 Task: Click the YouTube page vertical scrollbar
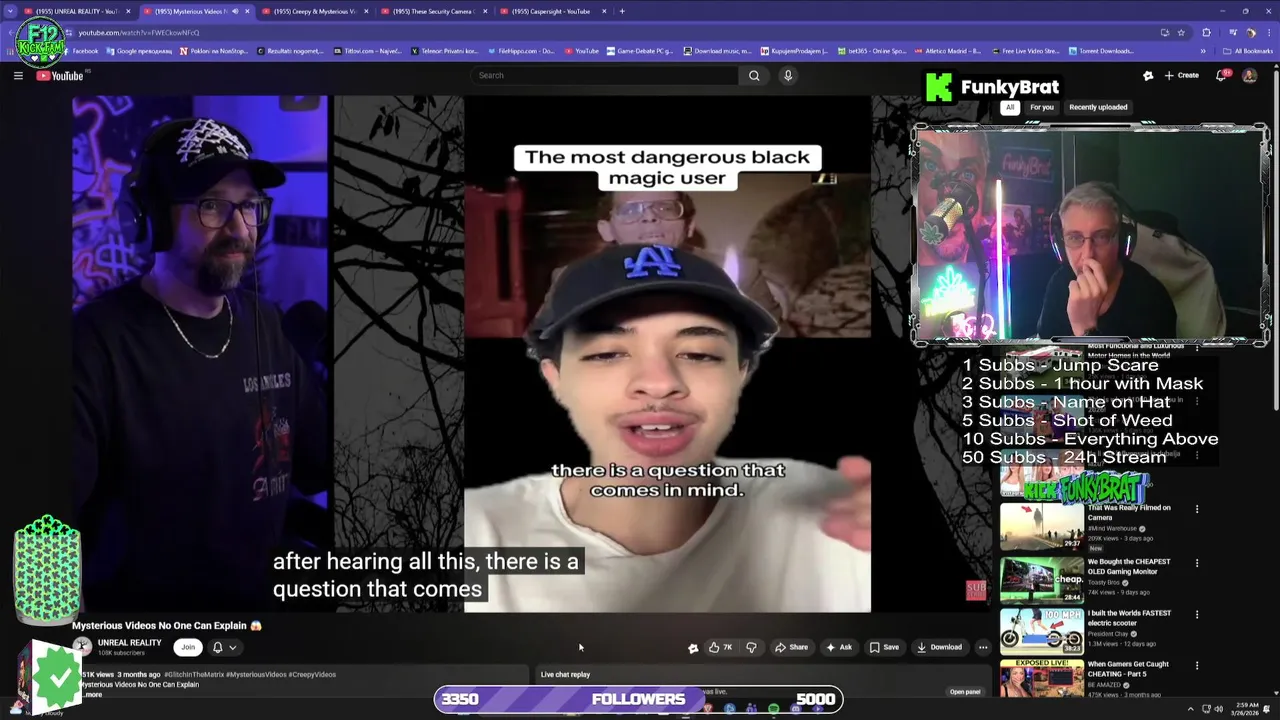1275,240
